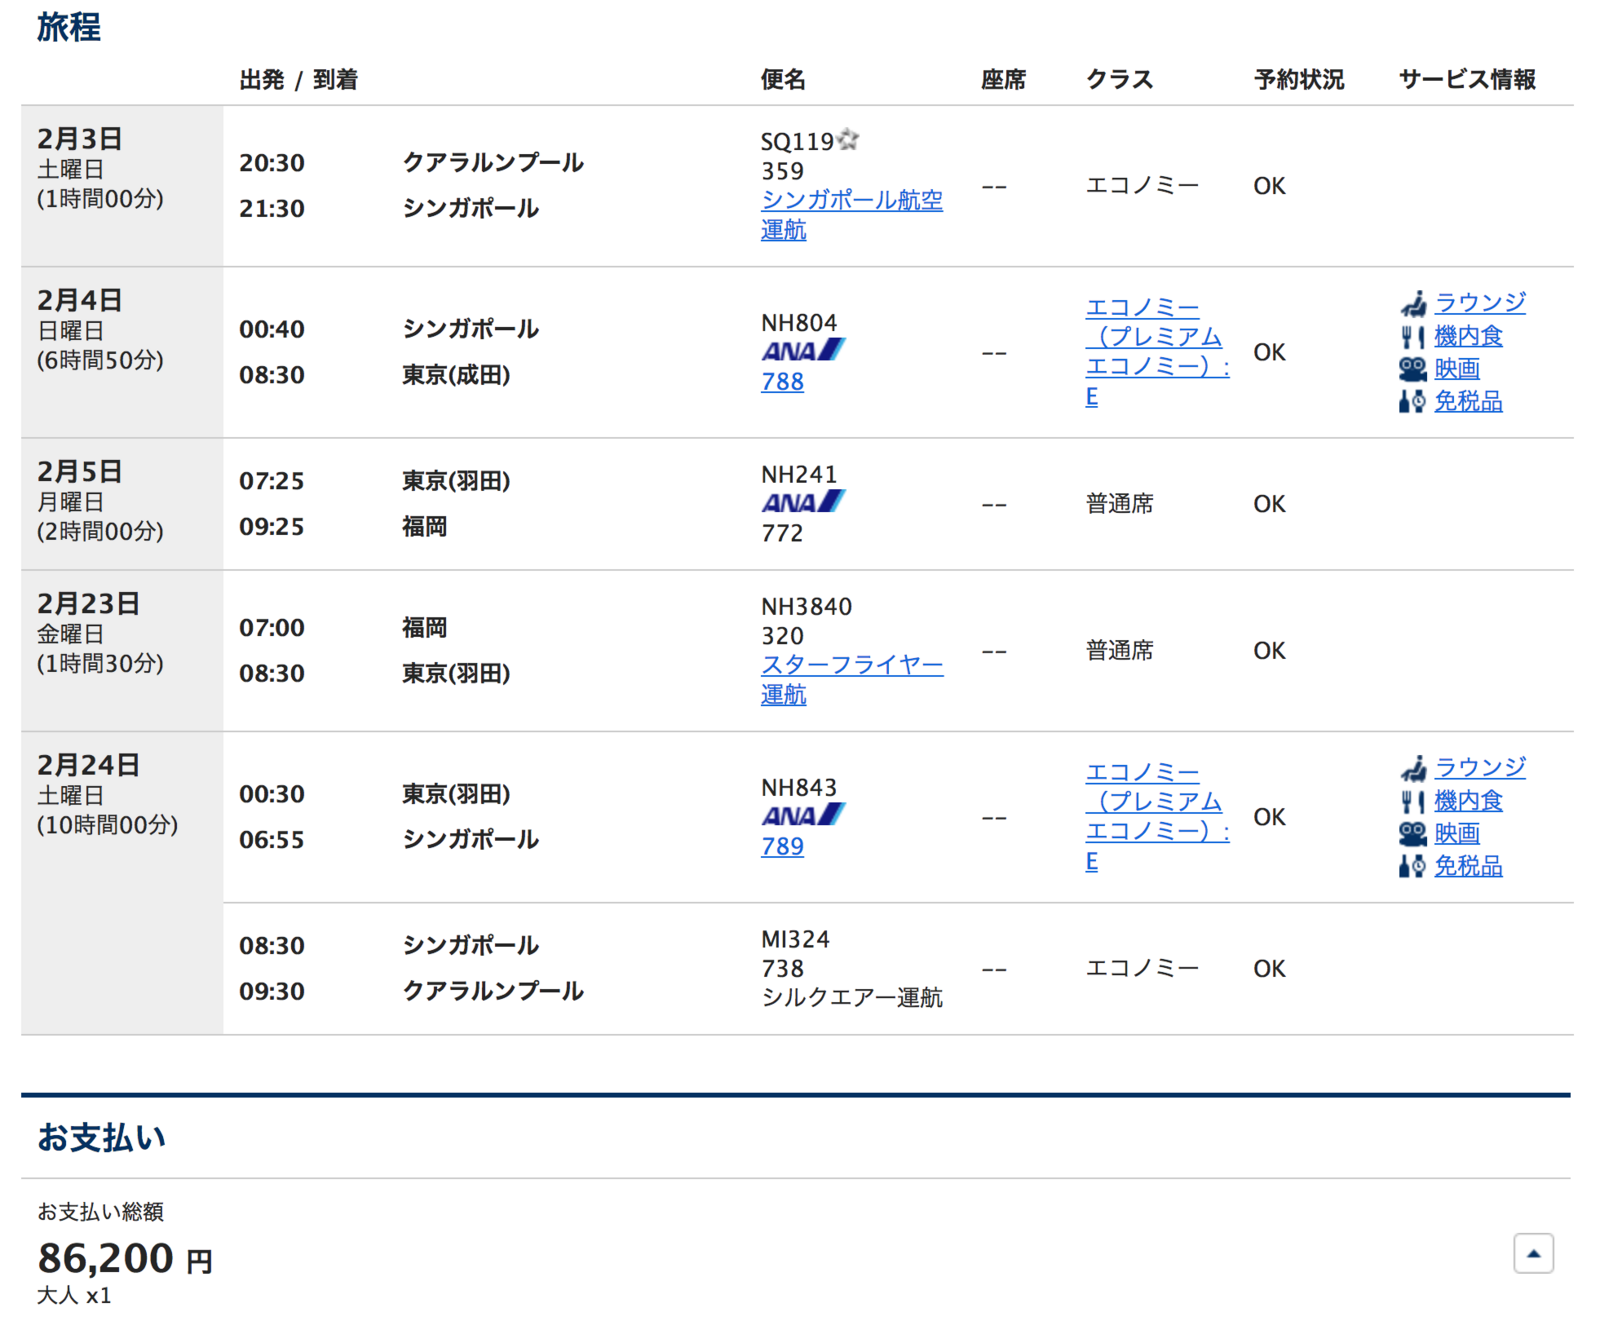Open ラウンジ link in NH804 row

click(1480, 303)
